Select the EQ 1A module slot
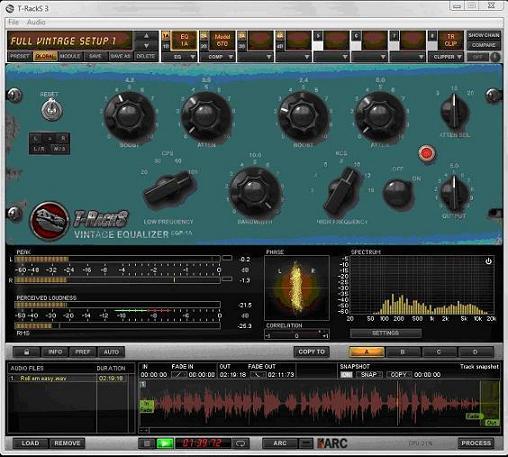Viewport: 508px width, 457px height. pos(184,40)
